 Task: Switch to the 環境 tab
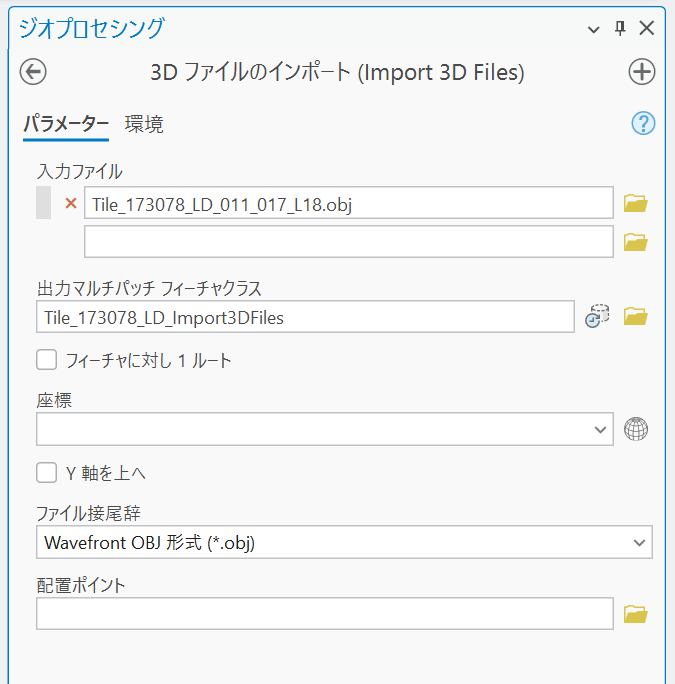tap(144, 124)
